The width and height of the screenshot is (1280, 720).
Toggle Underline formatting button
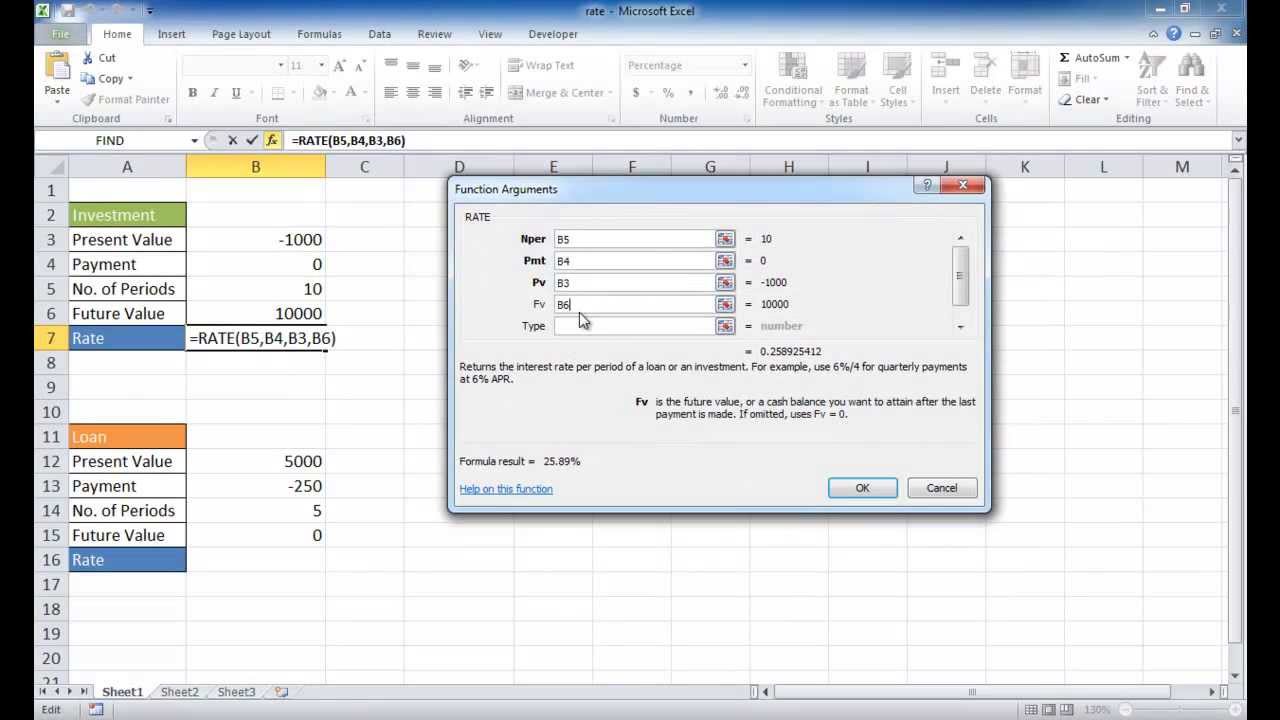[236, 93]
